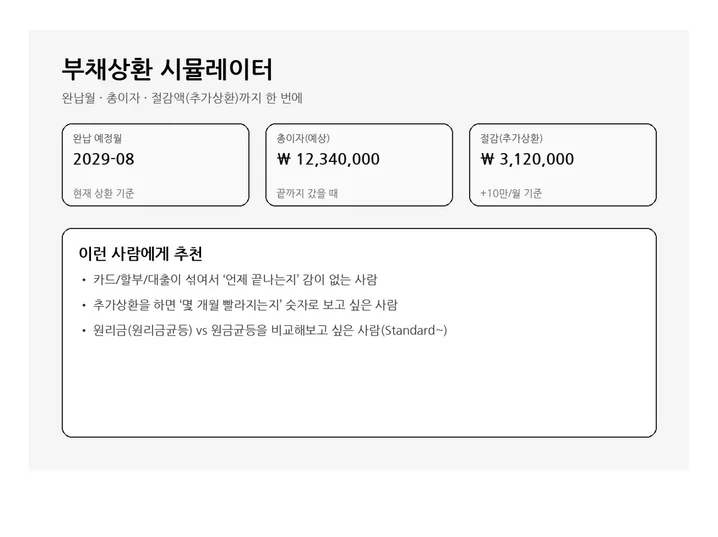Select the subtitle text under the title

[x=181, y=99]
